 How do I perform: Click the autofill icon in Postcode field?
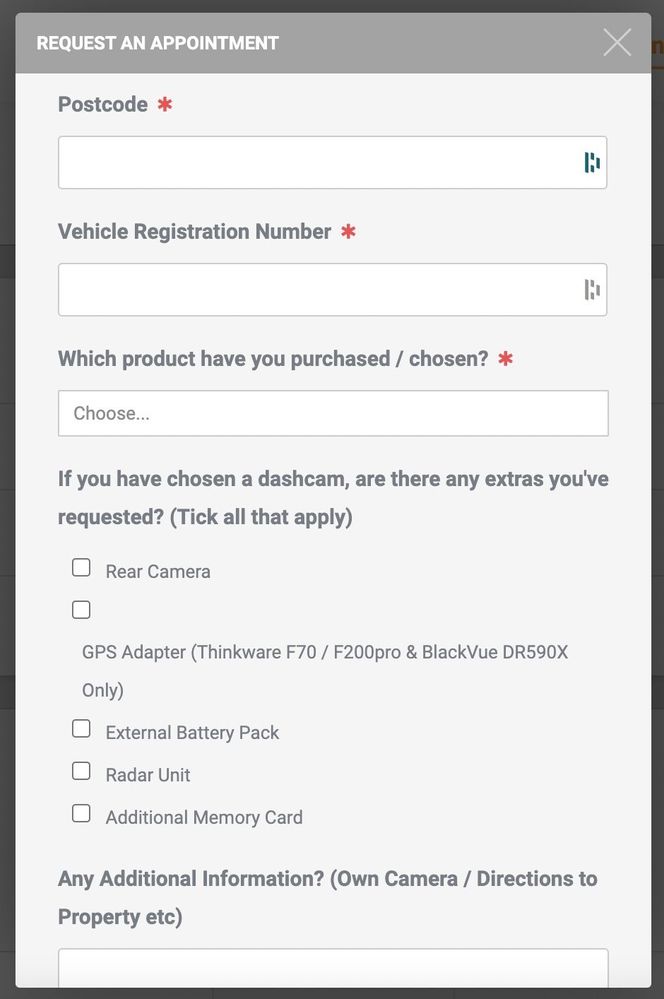click(x=592, y=163)
